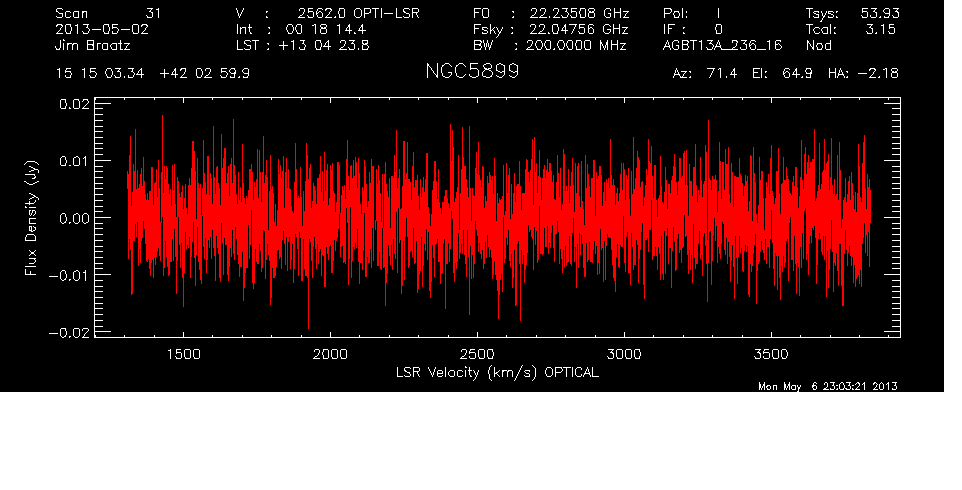Select sky frequency 22.04756 GHz
The height and width of the screenshot is (490, 962).
577,29
